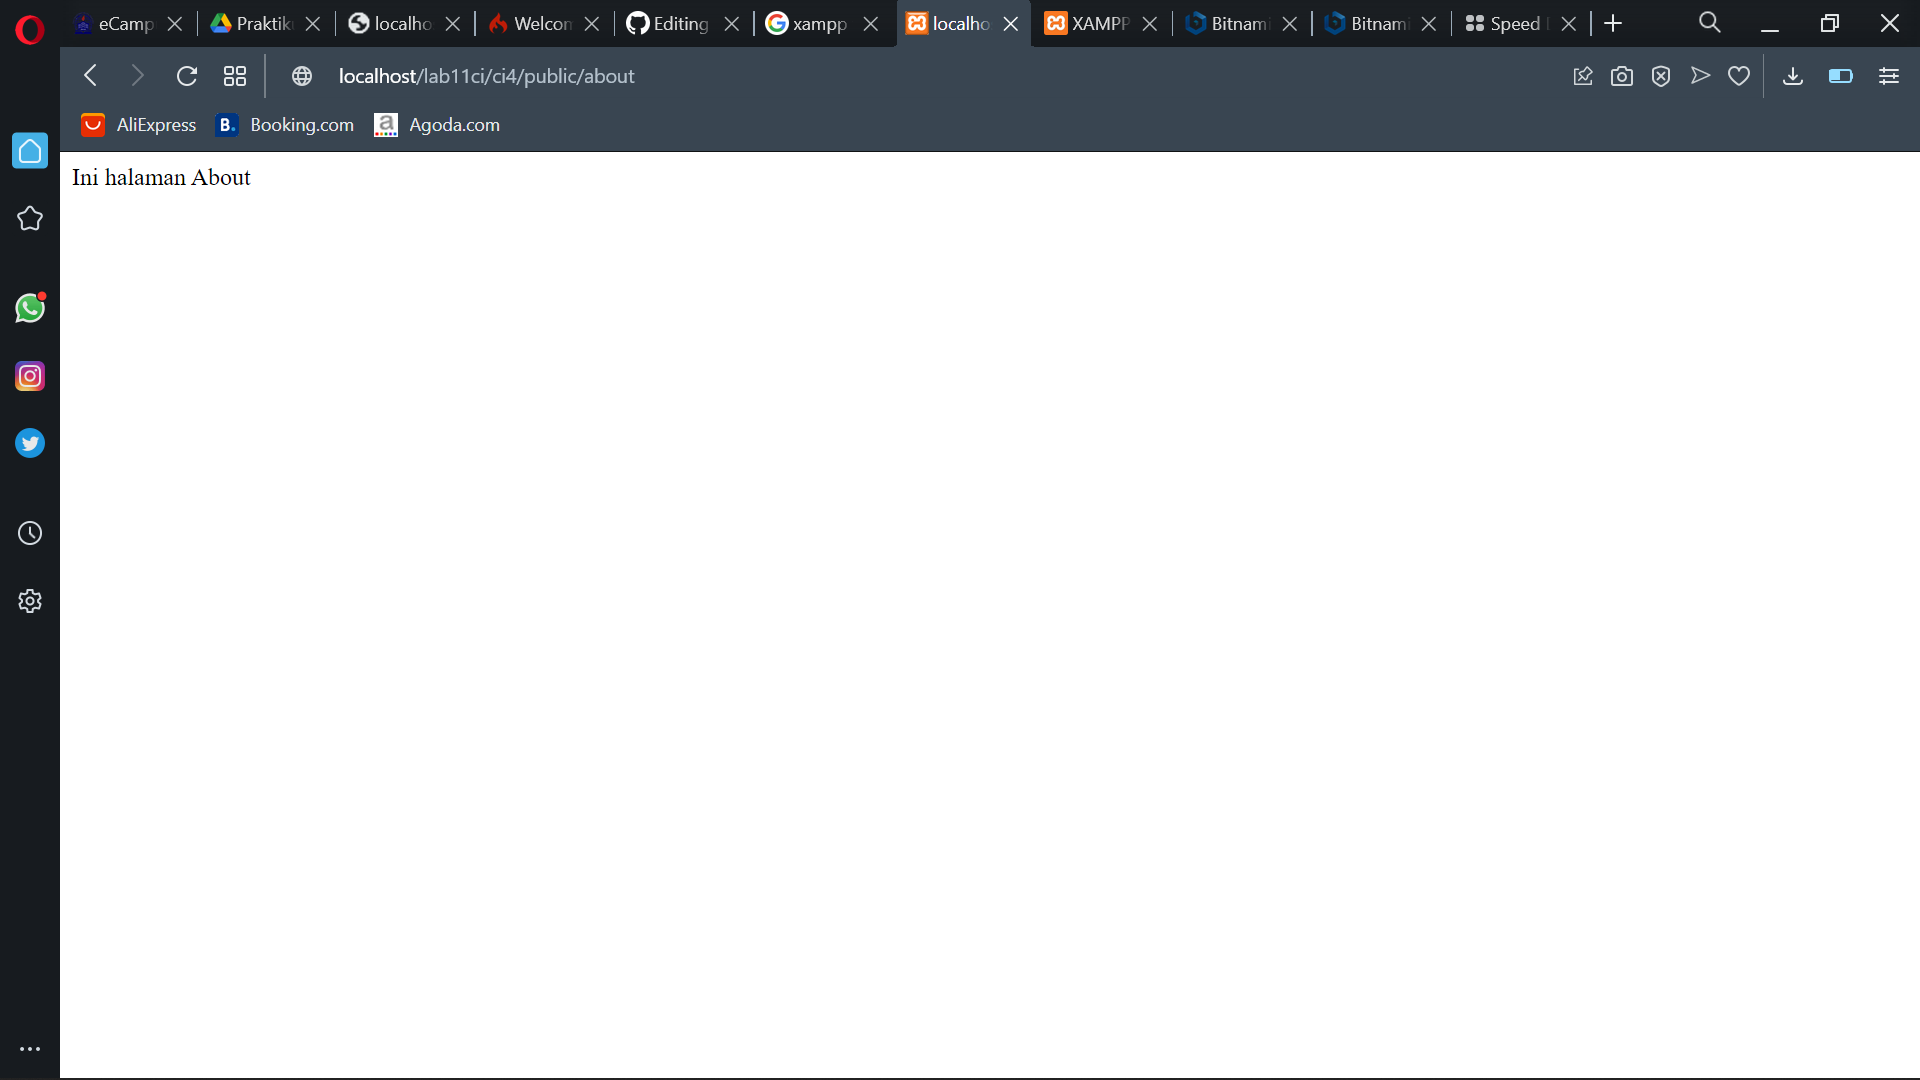Open the My Flow paper plane icon
The image size is (1920, 1080).
tap(1701, 76)
